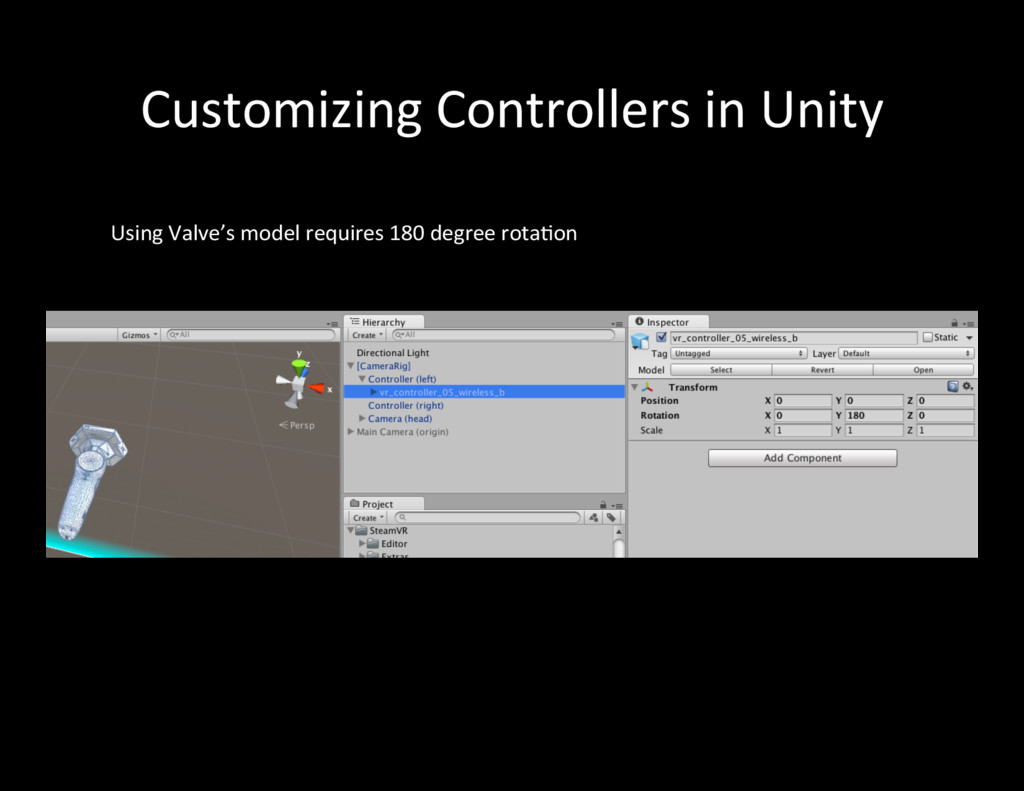
Task: Select Main Camera (origin) in Hierarchy
Action: 402,431
